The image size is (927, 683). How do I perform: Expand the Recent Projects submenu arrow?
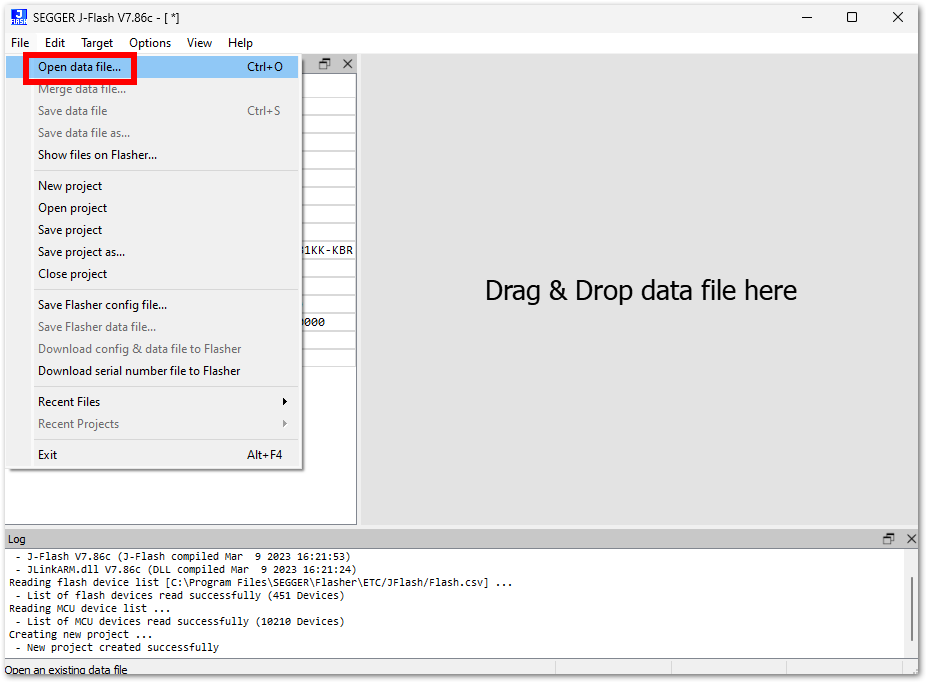(284, 423)
